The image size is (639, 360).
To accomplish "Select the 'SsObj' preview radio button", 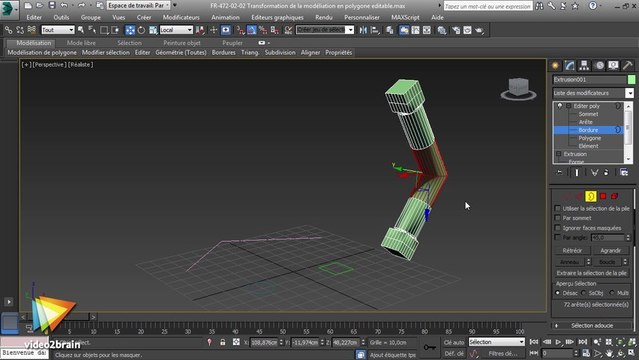I will tap(584, 293).
